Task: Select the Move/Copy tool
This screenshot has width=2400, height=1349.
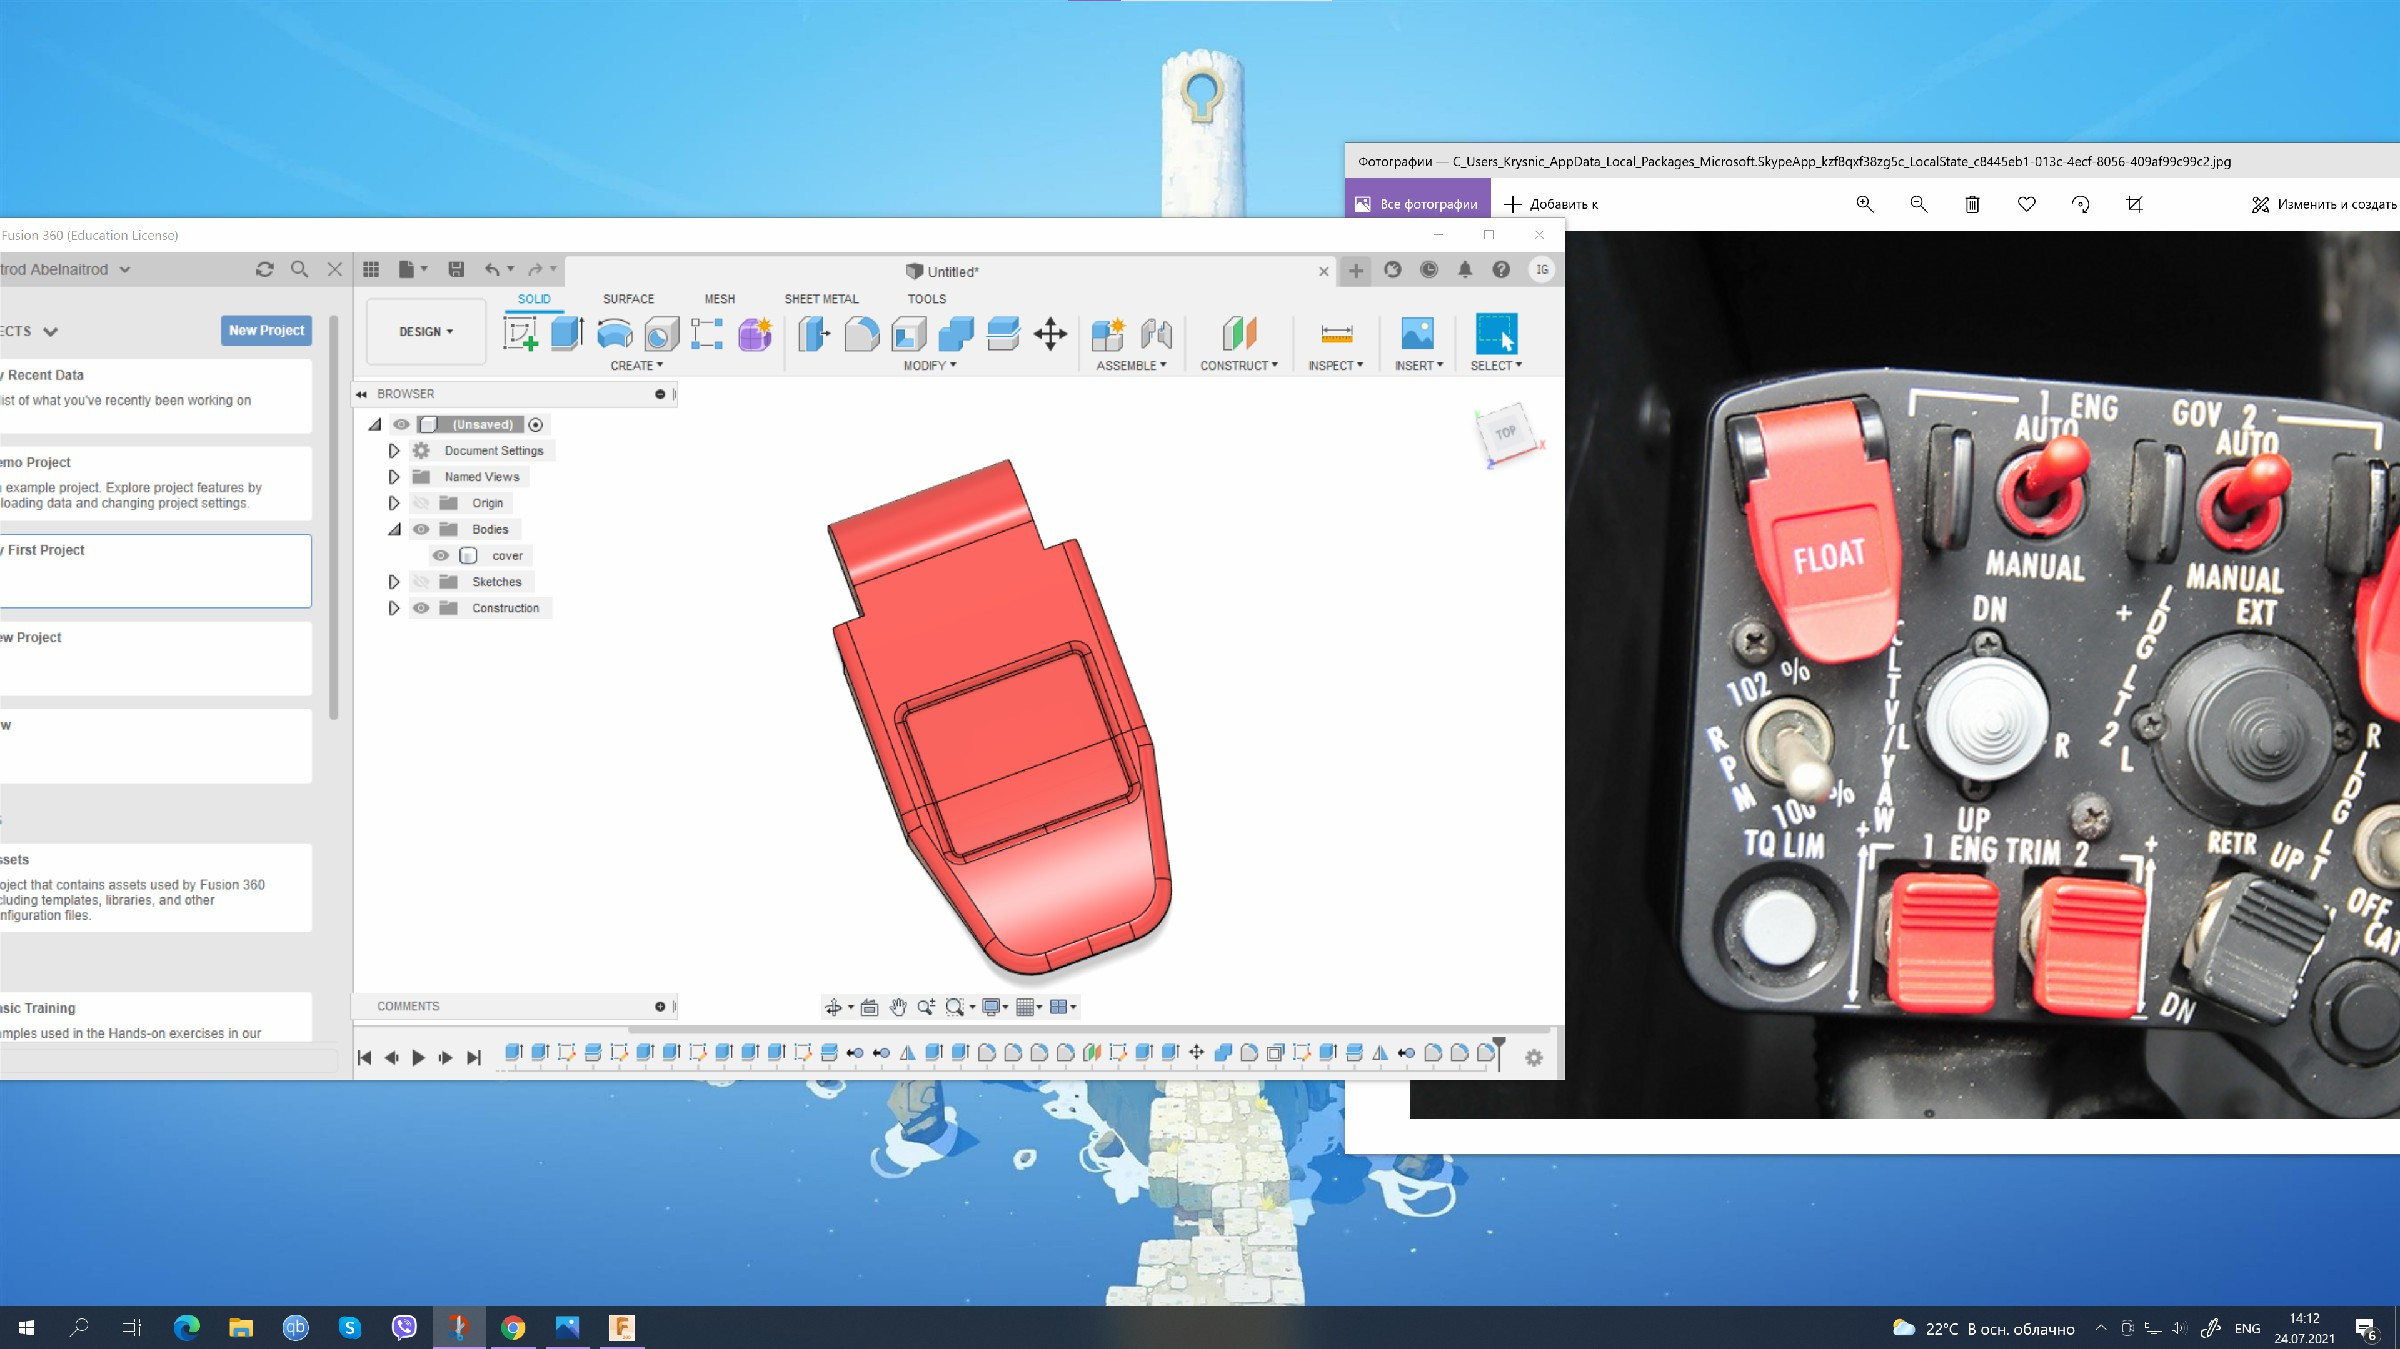Action: pos(1050,333)
